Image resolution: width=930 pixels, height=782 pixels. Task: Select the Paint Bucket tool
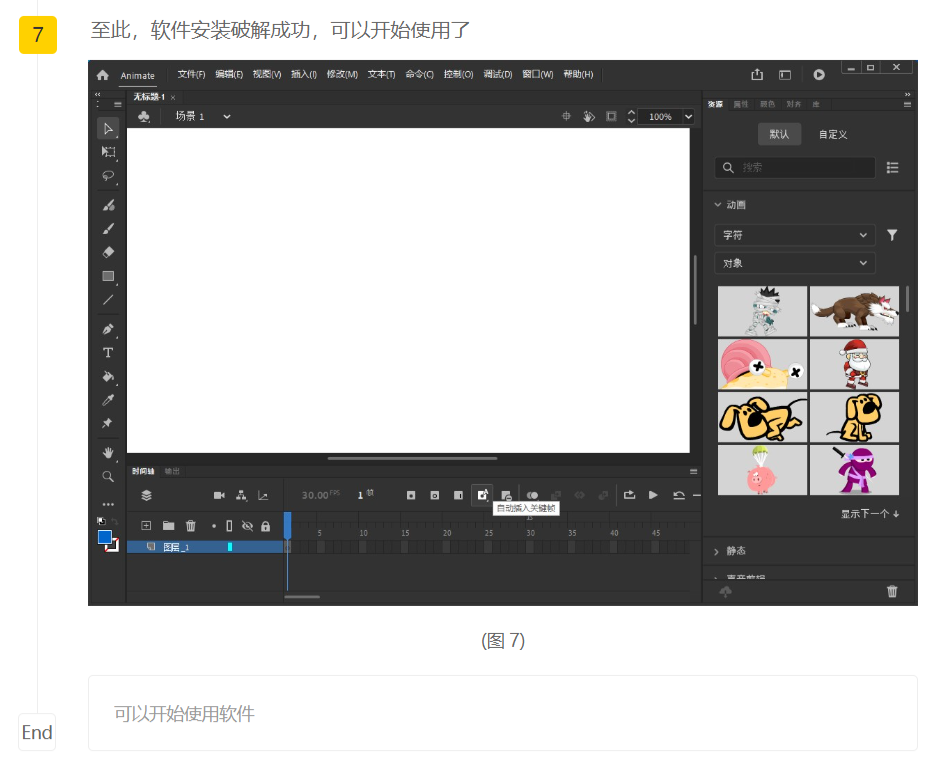pos(108,377)
